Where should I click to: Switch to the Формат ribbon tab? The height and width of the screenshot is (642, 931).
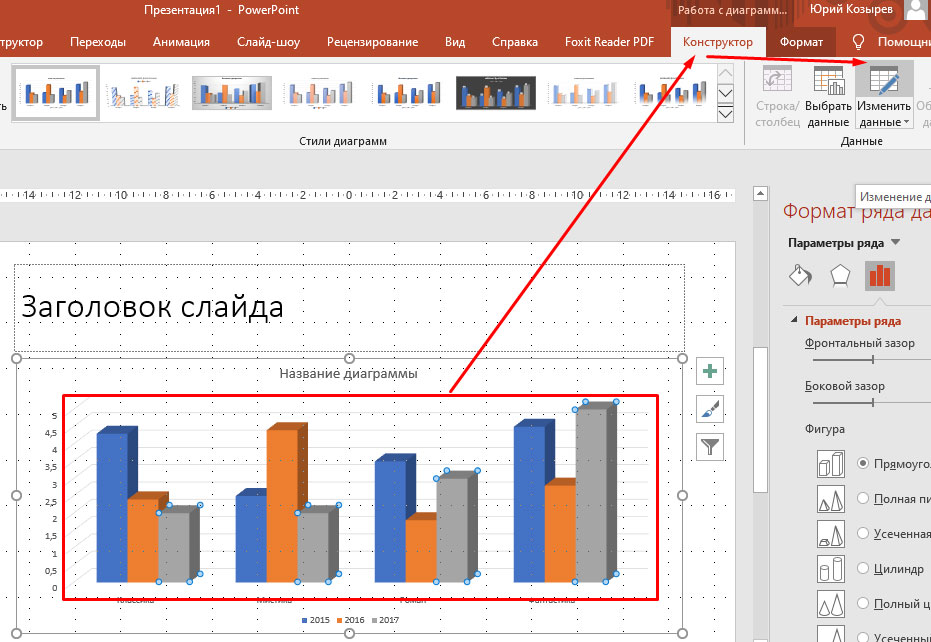pos(800,42)
